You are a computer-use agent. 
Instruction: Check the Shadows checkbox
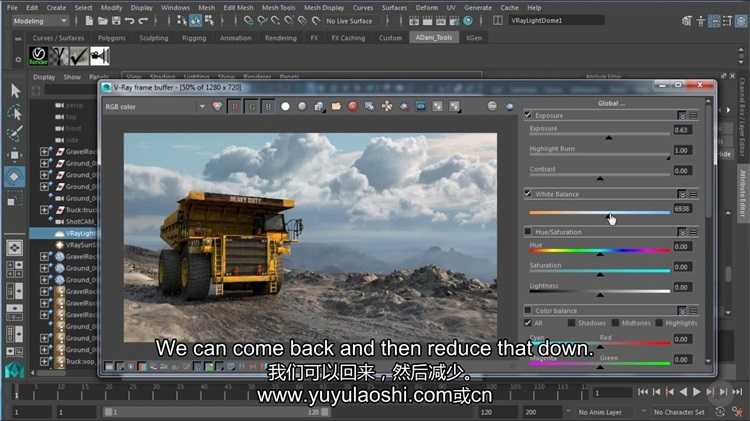(571, 323)
